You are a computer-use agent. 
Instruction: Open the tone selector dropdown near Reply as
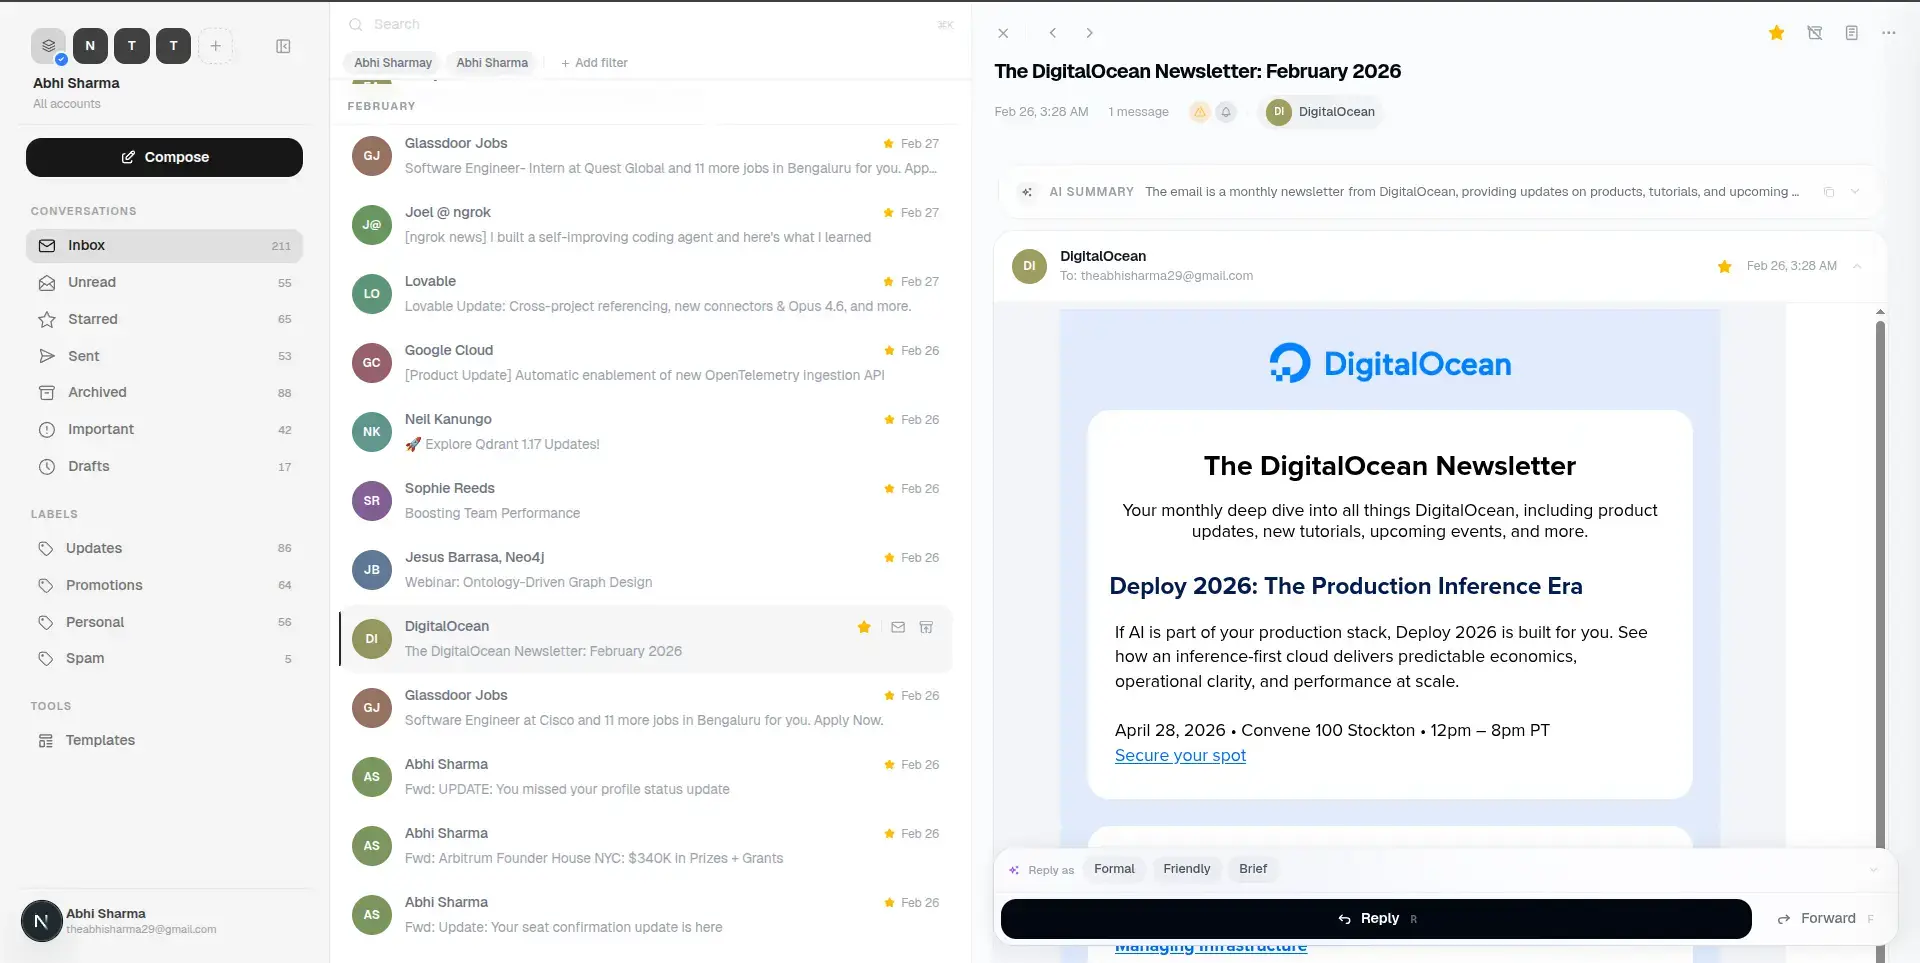[x=1875, y=869]
